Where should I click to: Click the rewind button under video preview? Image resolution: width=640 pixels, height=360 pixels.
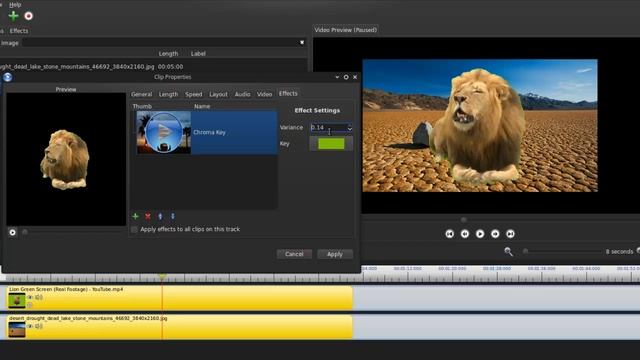tap(464, 233)
